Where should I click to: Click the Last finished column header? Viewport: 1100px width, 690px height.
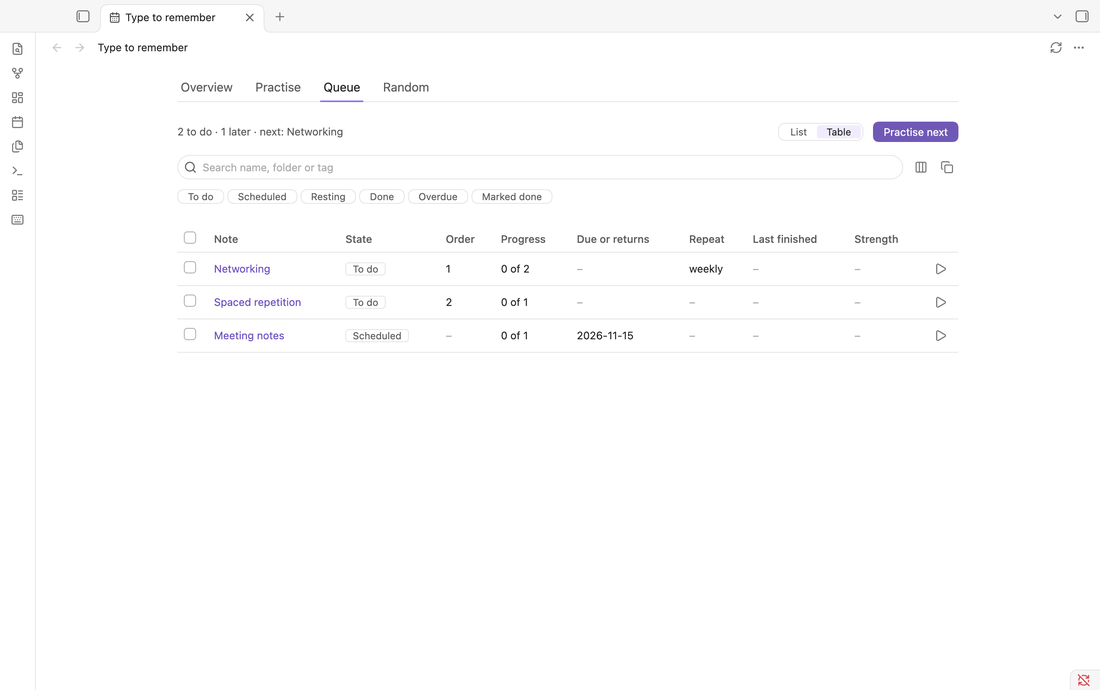click(x=784, y=239)
